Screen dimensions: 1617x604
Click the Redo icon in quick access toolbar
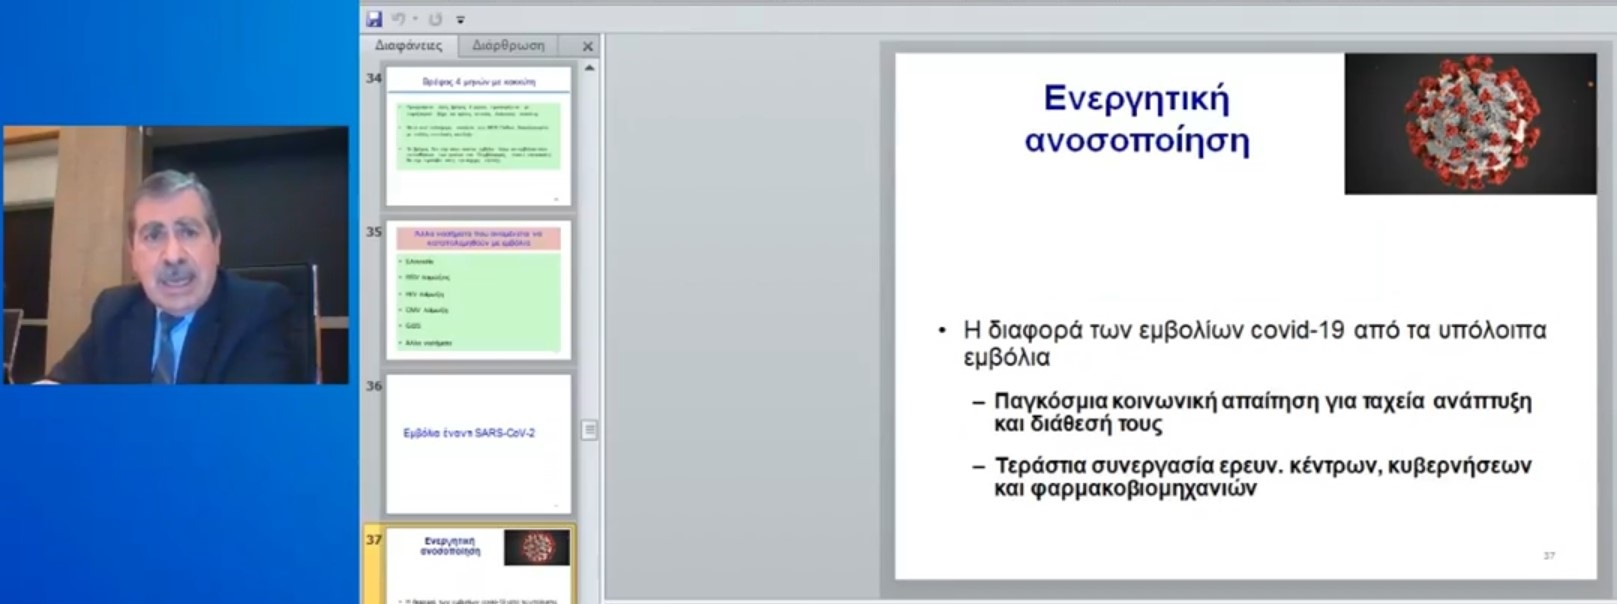(435, 19)
